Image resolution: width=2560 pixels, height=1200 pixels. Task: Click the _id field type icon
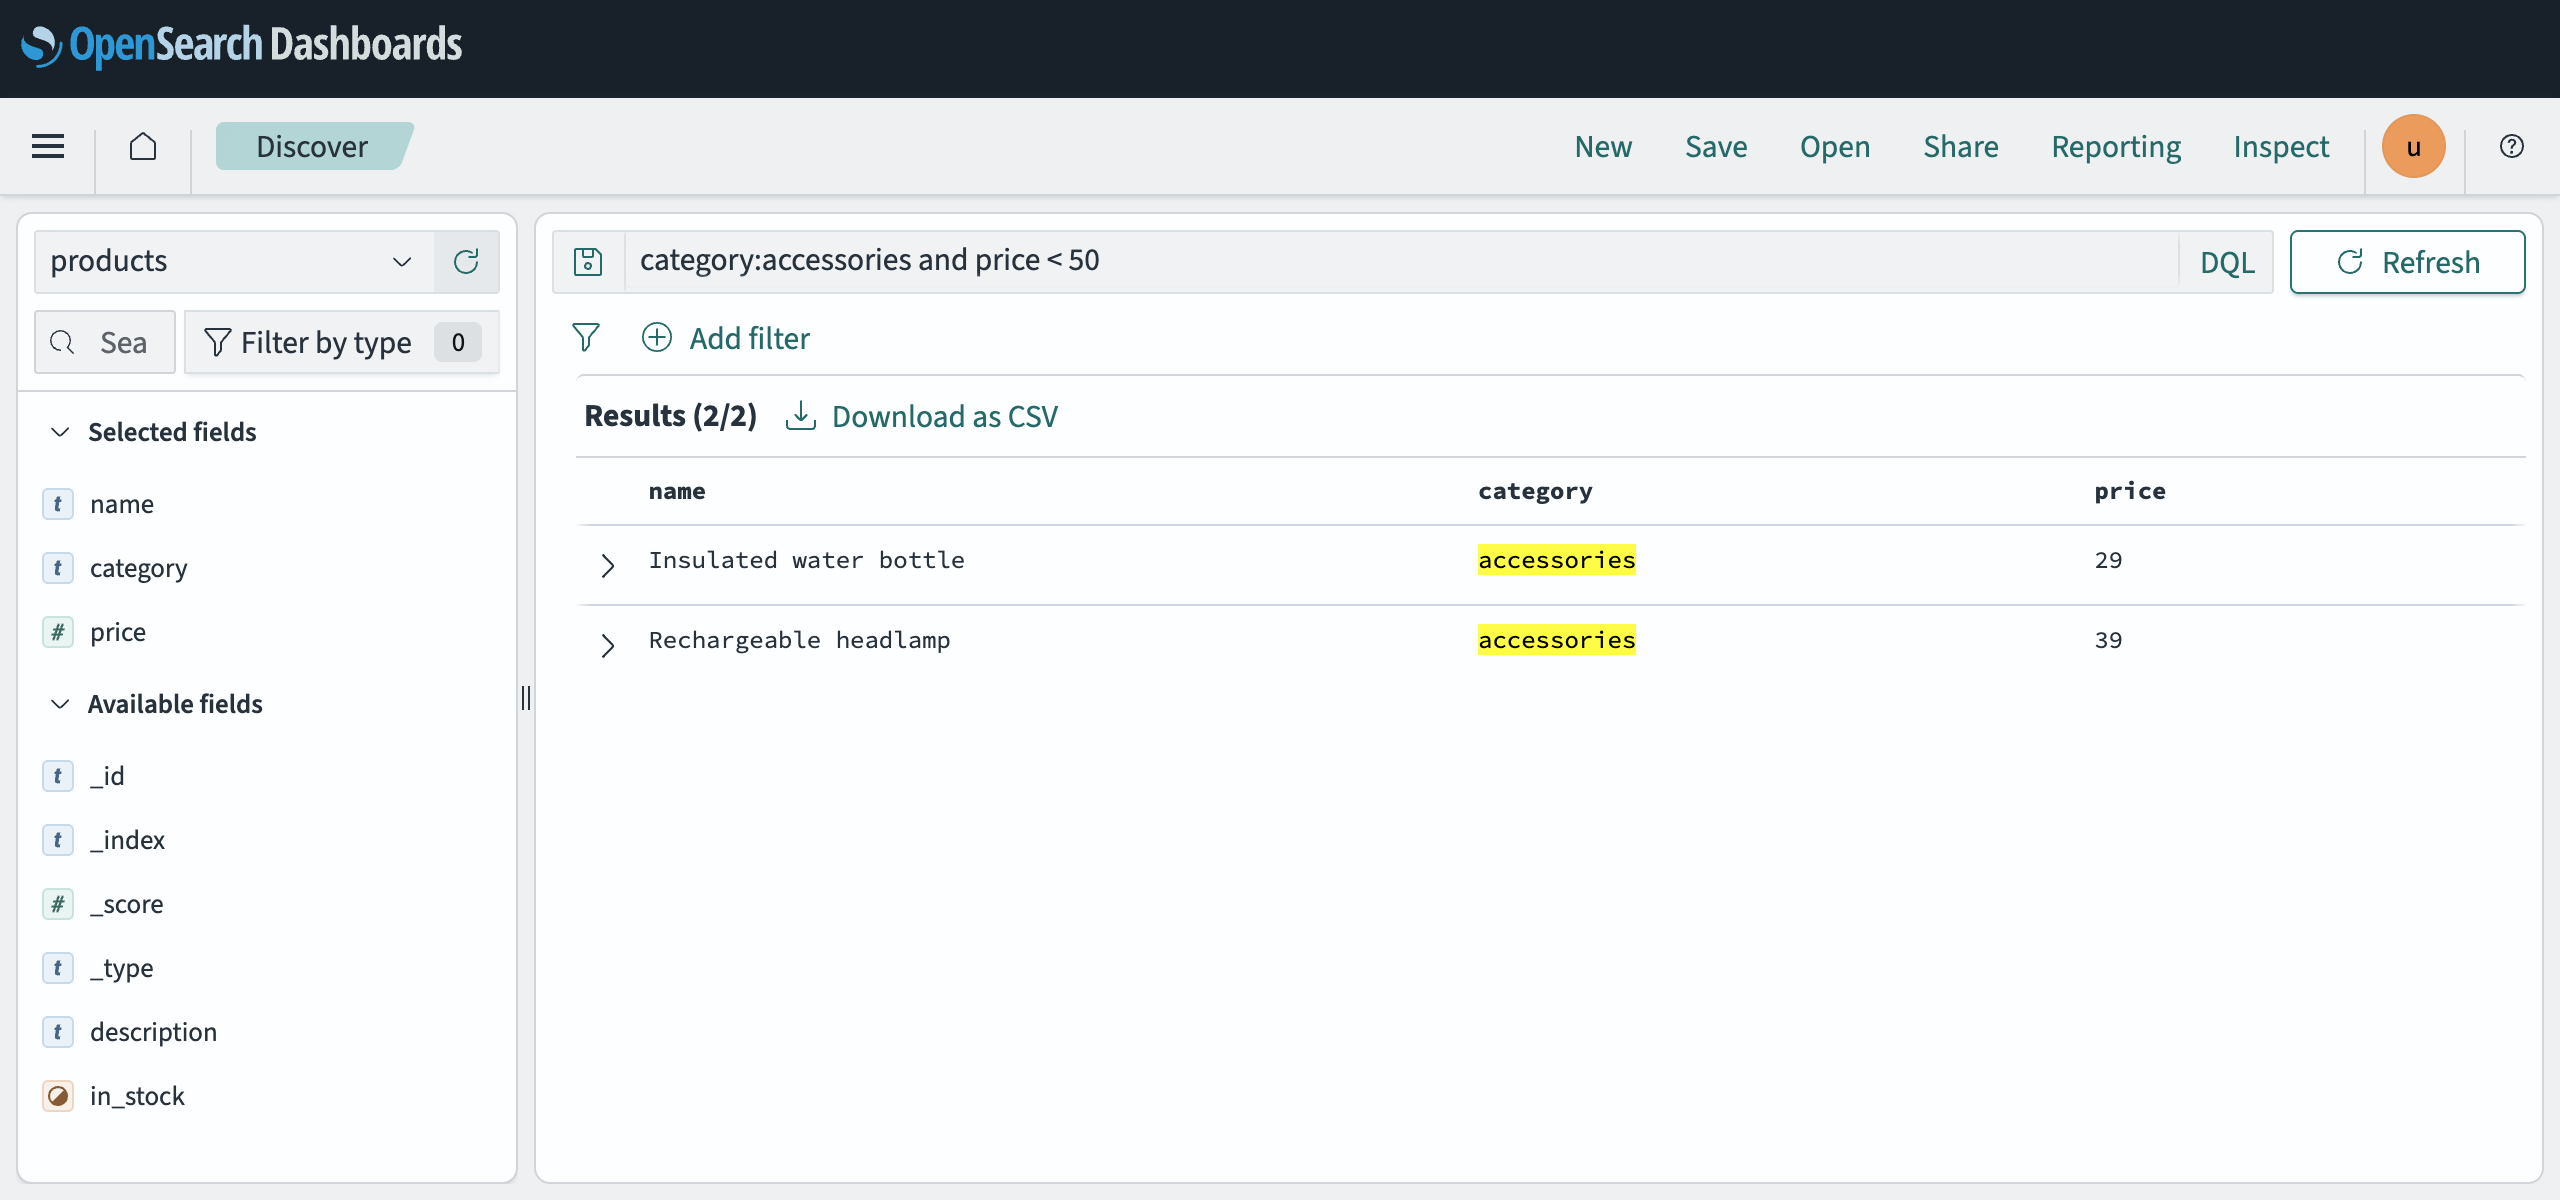(x=58, y=776)
